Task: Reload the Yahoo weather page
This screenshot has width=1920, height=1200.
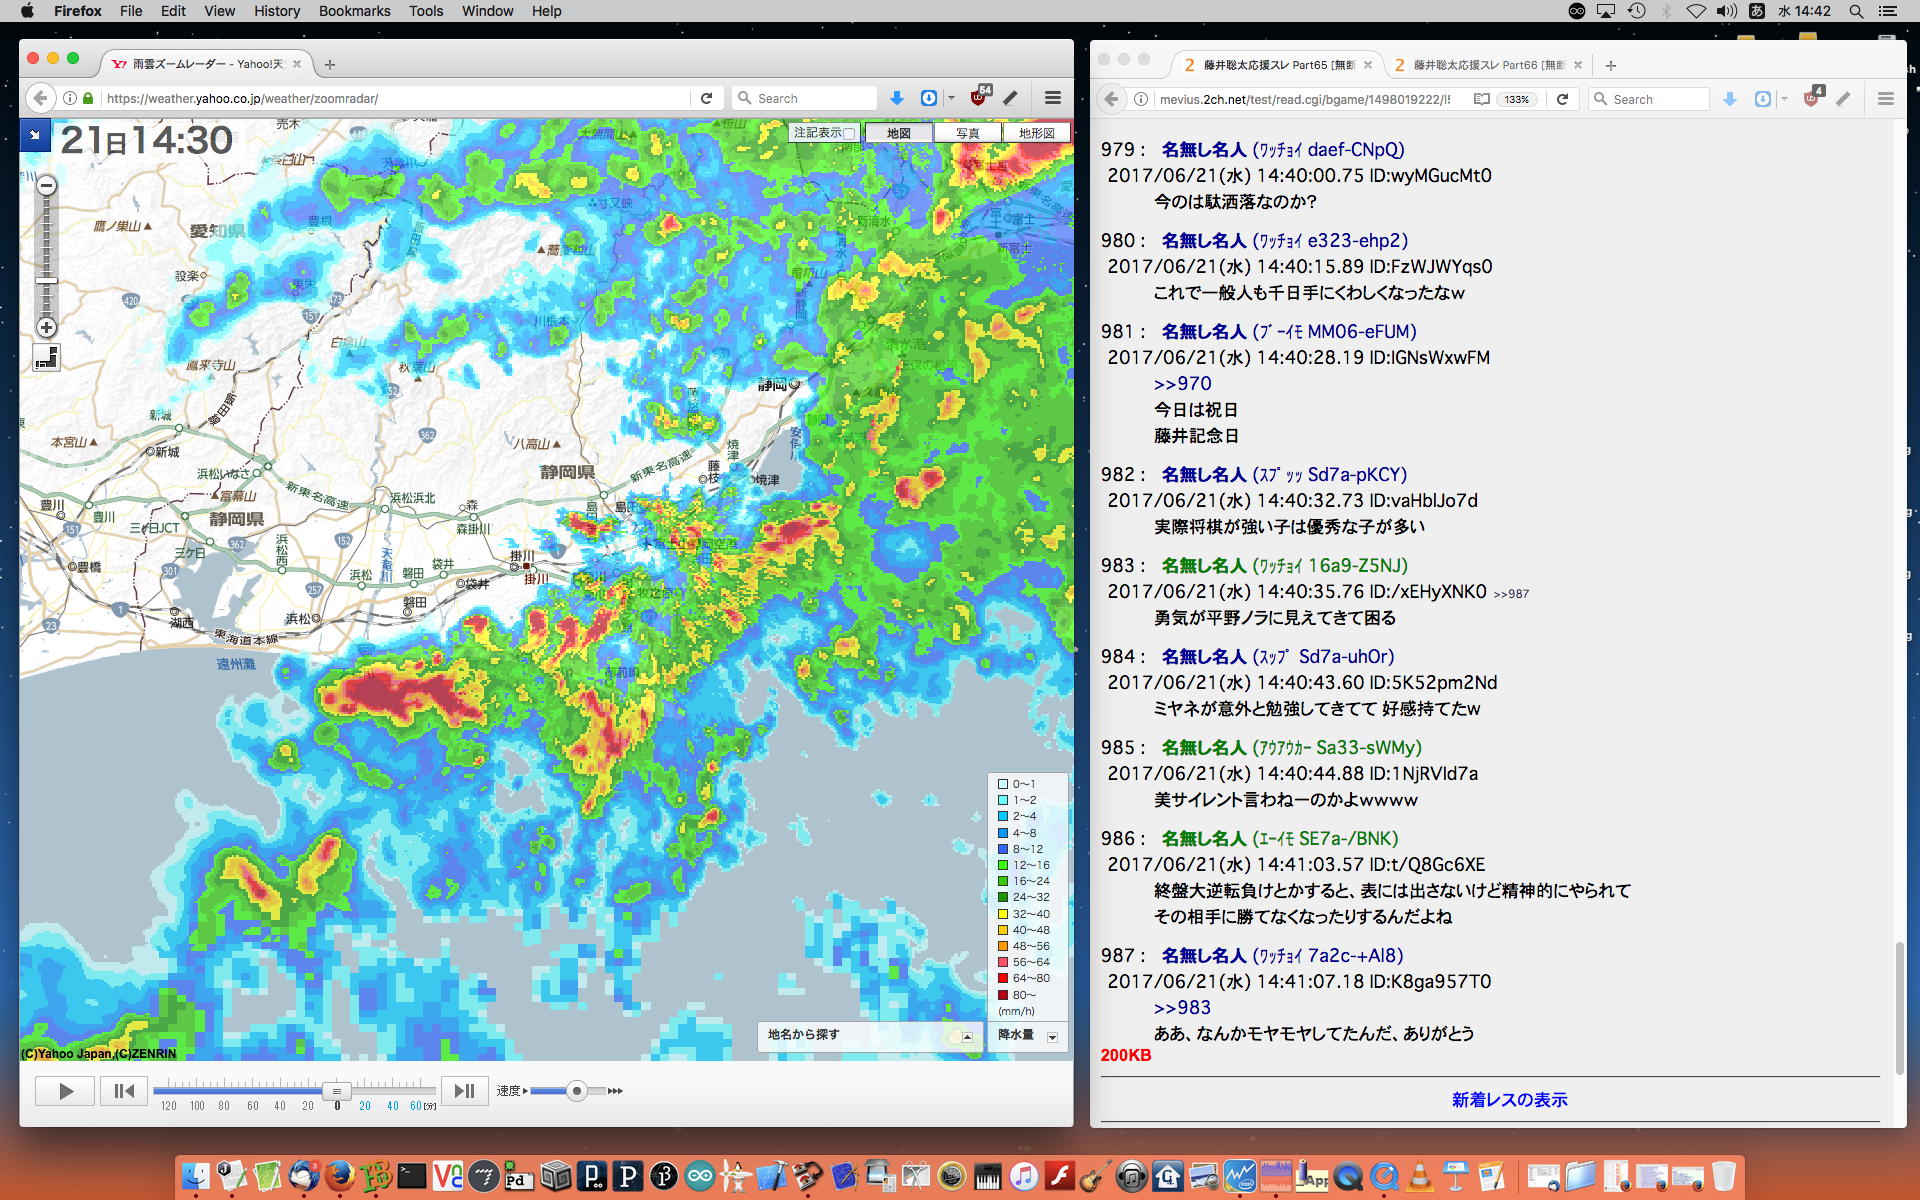Action: click(706, 98)
